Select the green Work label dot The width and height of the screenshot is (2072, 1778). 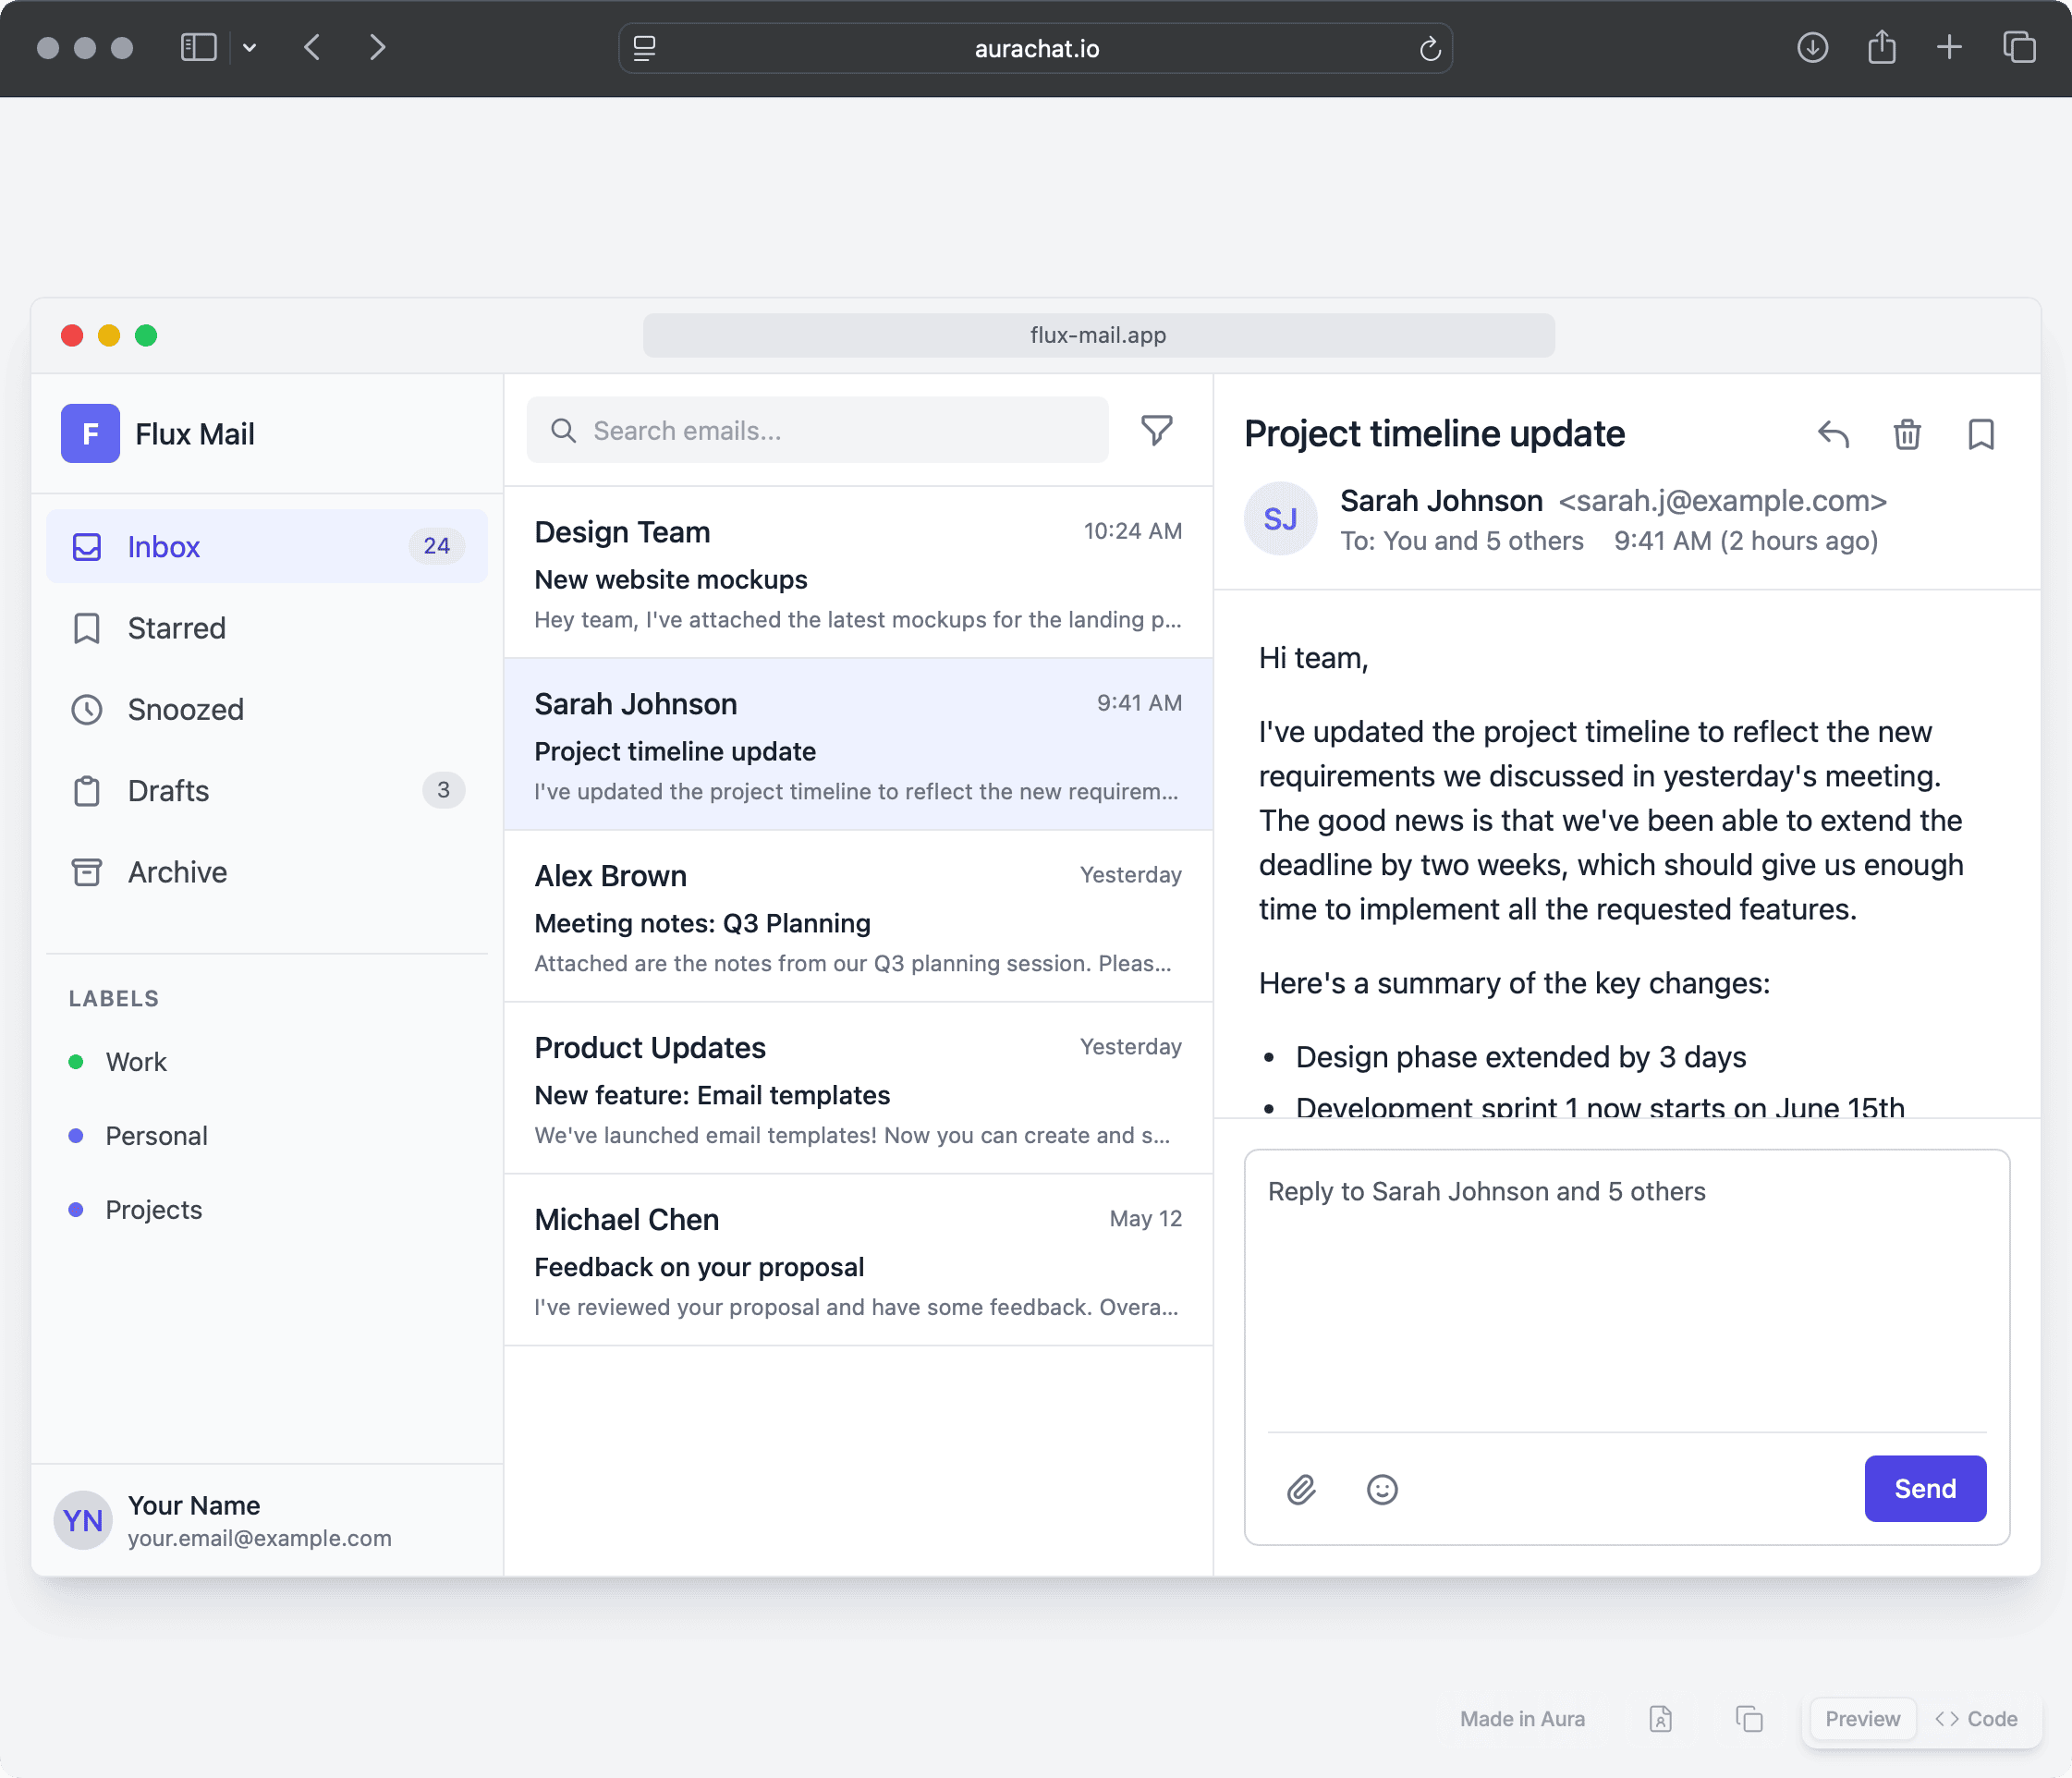77,1061
